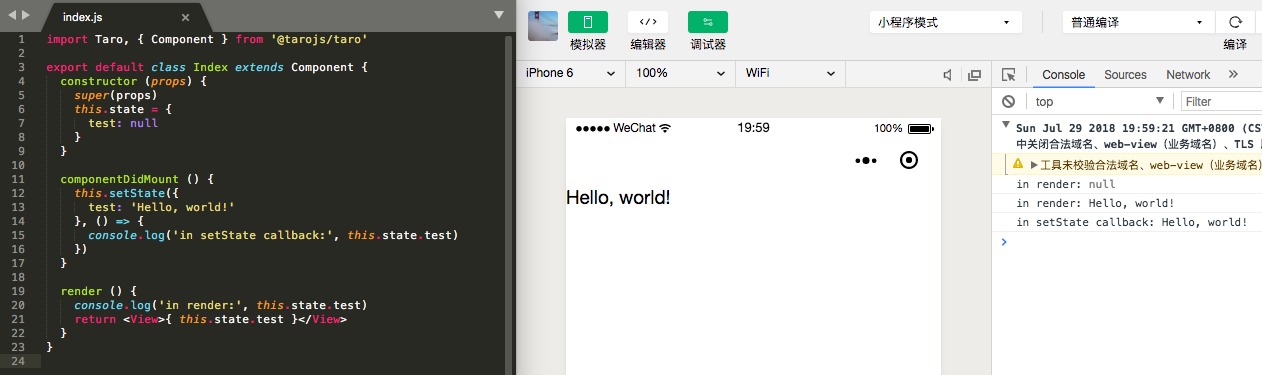Click the console prompt arrow
This screenshot has height=375, width=1262.
click(1004, 241)
